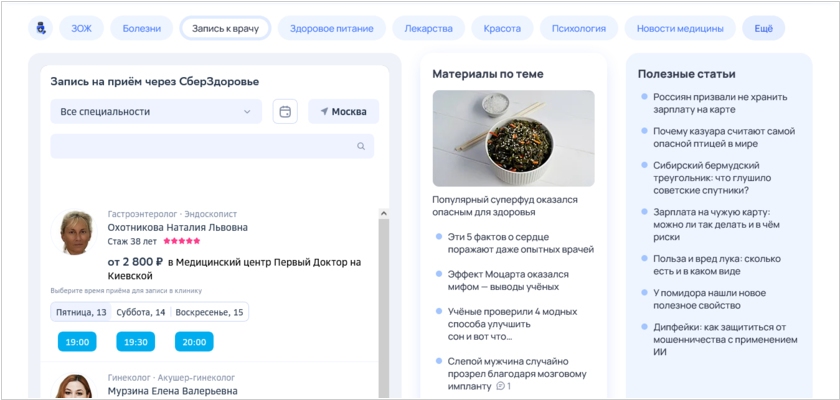Switch to the Лекарства tab
The width and height of the screenshot is (840, 400).
pyautogui.click(x=428, y=28)
